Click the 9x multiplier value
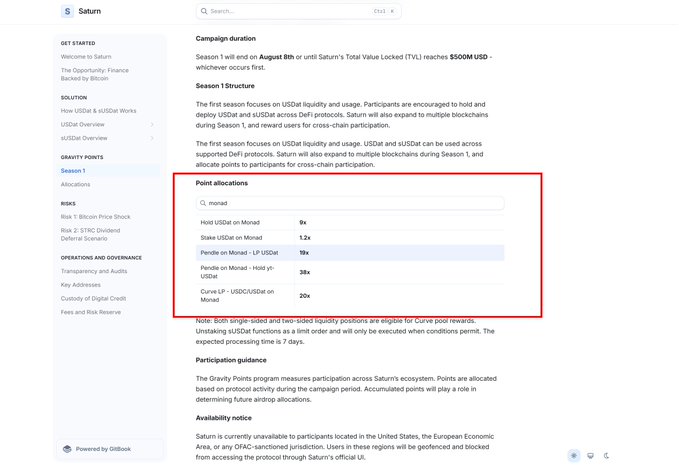679x467 pixels. tap(303, 223)
